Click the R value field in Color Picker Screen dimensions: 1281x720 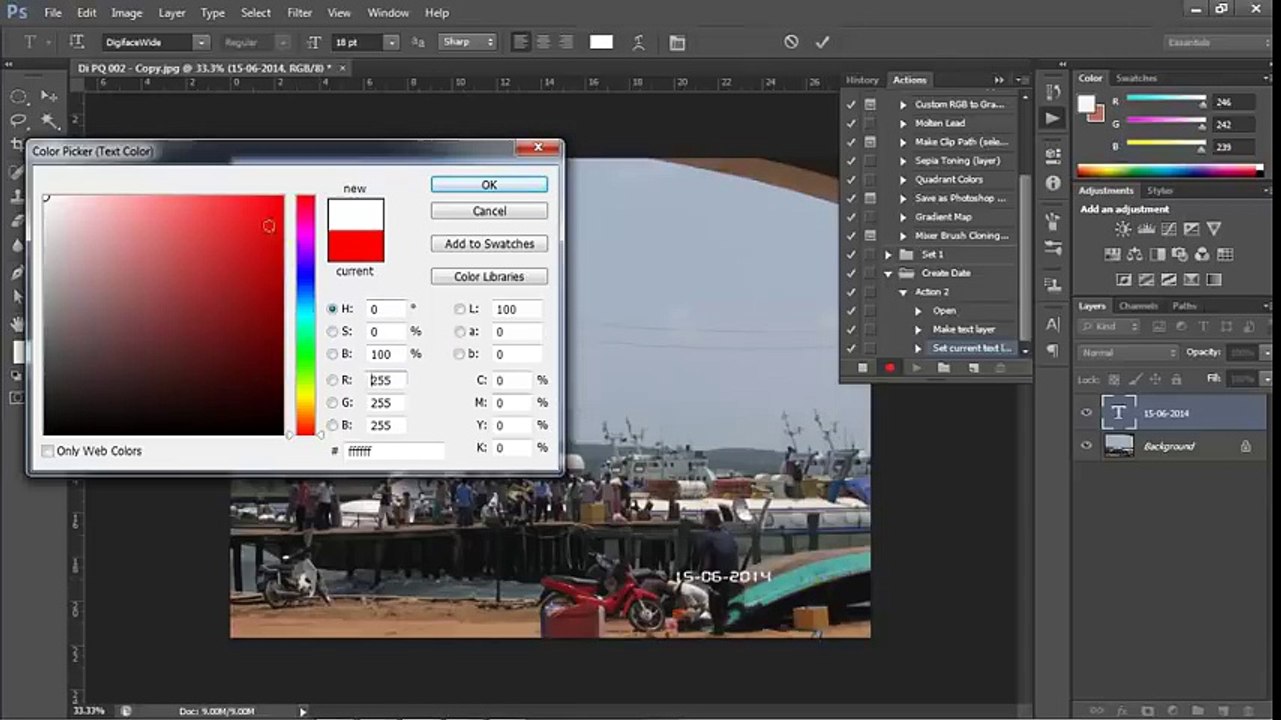(386, 380)
